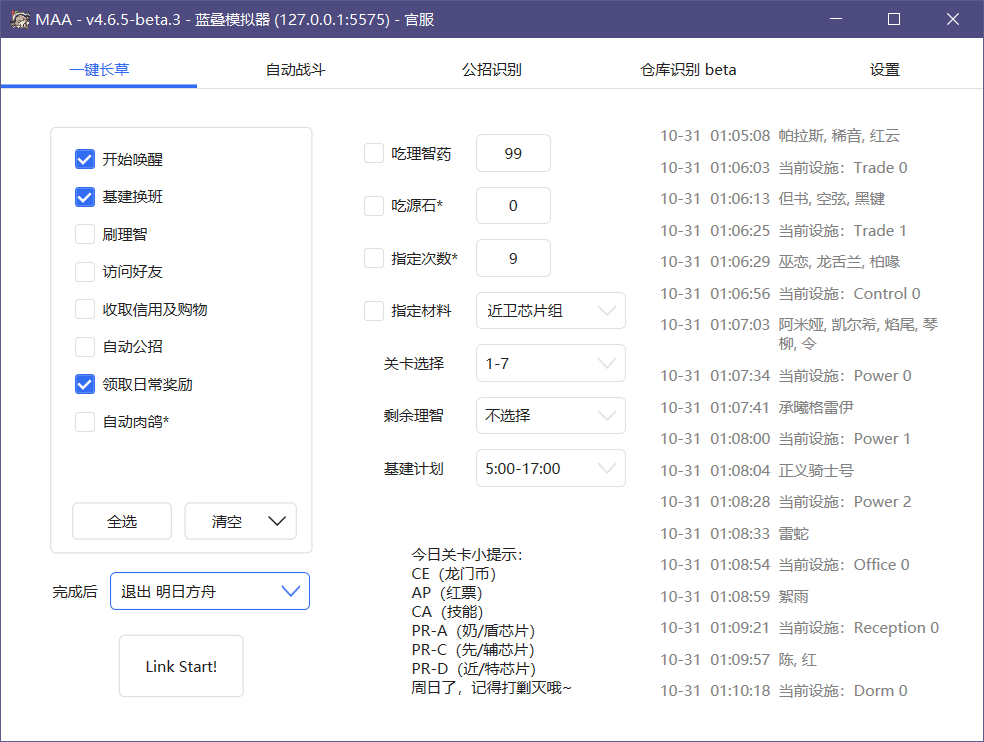
Task: Click log entry 当前设施: Trade 0
Action: pos(843,168)
